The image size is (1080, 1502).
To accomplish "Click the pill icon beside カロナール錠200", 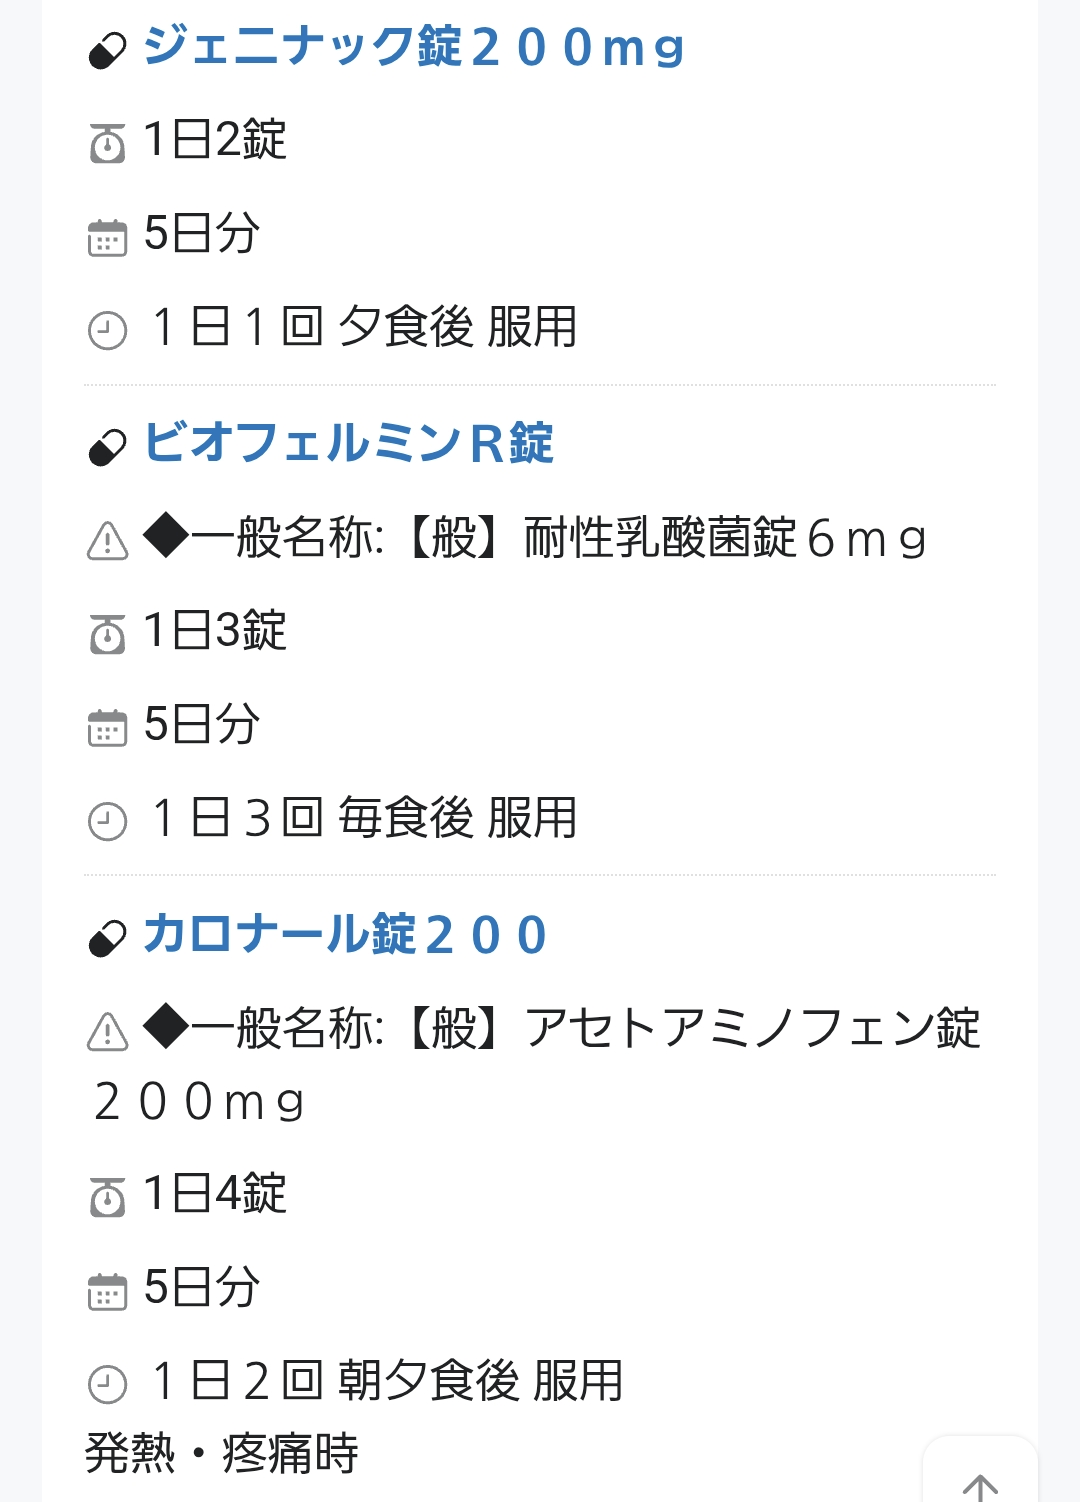I will click(108, 939).
